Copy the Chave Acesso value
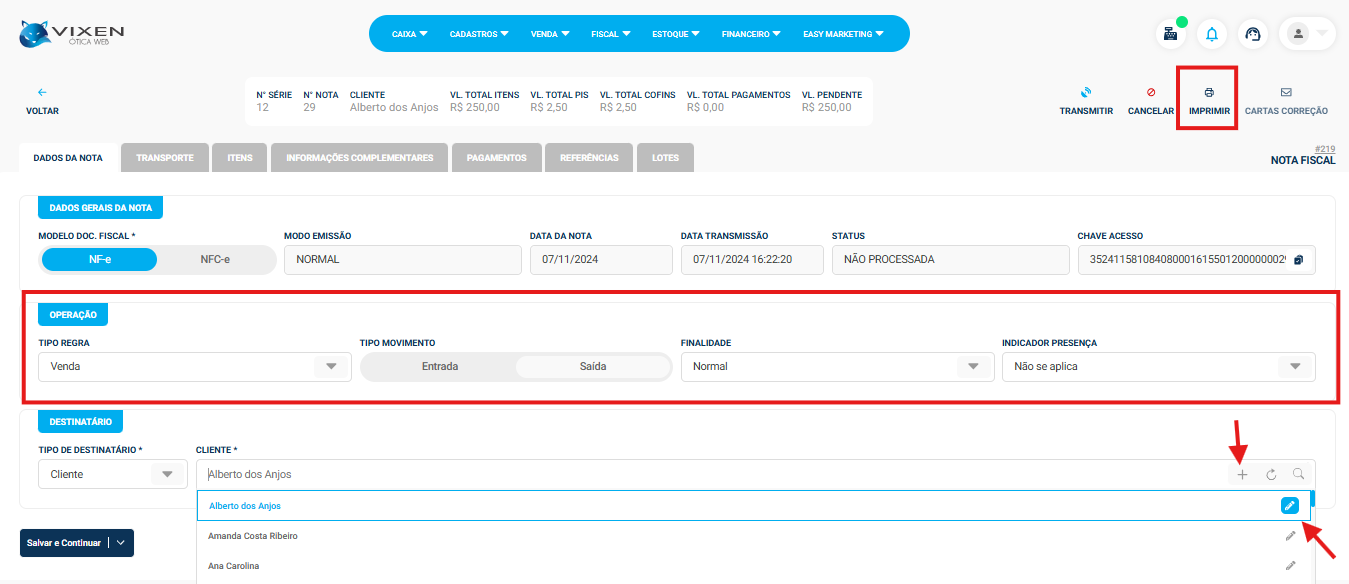 (1298, 260)
